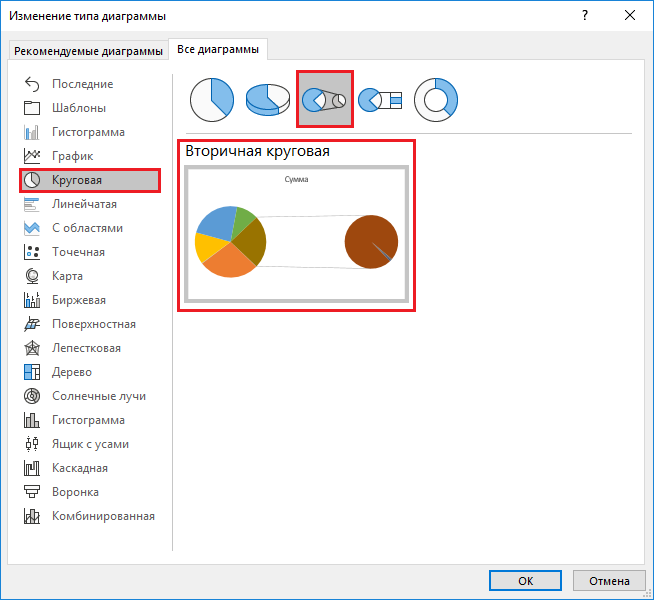
Task: Click the График line-chart icon
Action: (32, 156)
